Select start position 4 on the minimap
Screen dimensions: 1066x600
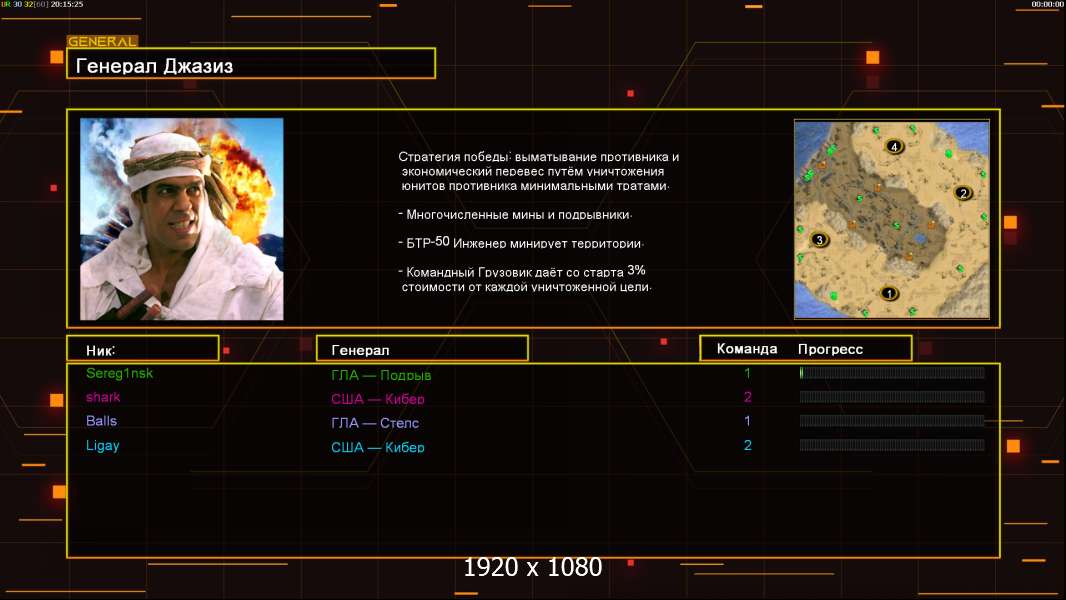894,146
